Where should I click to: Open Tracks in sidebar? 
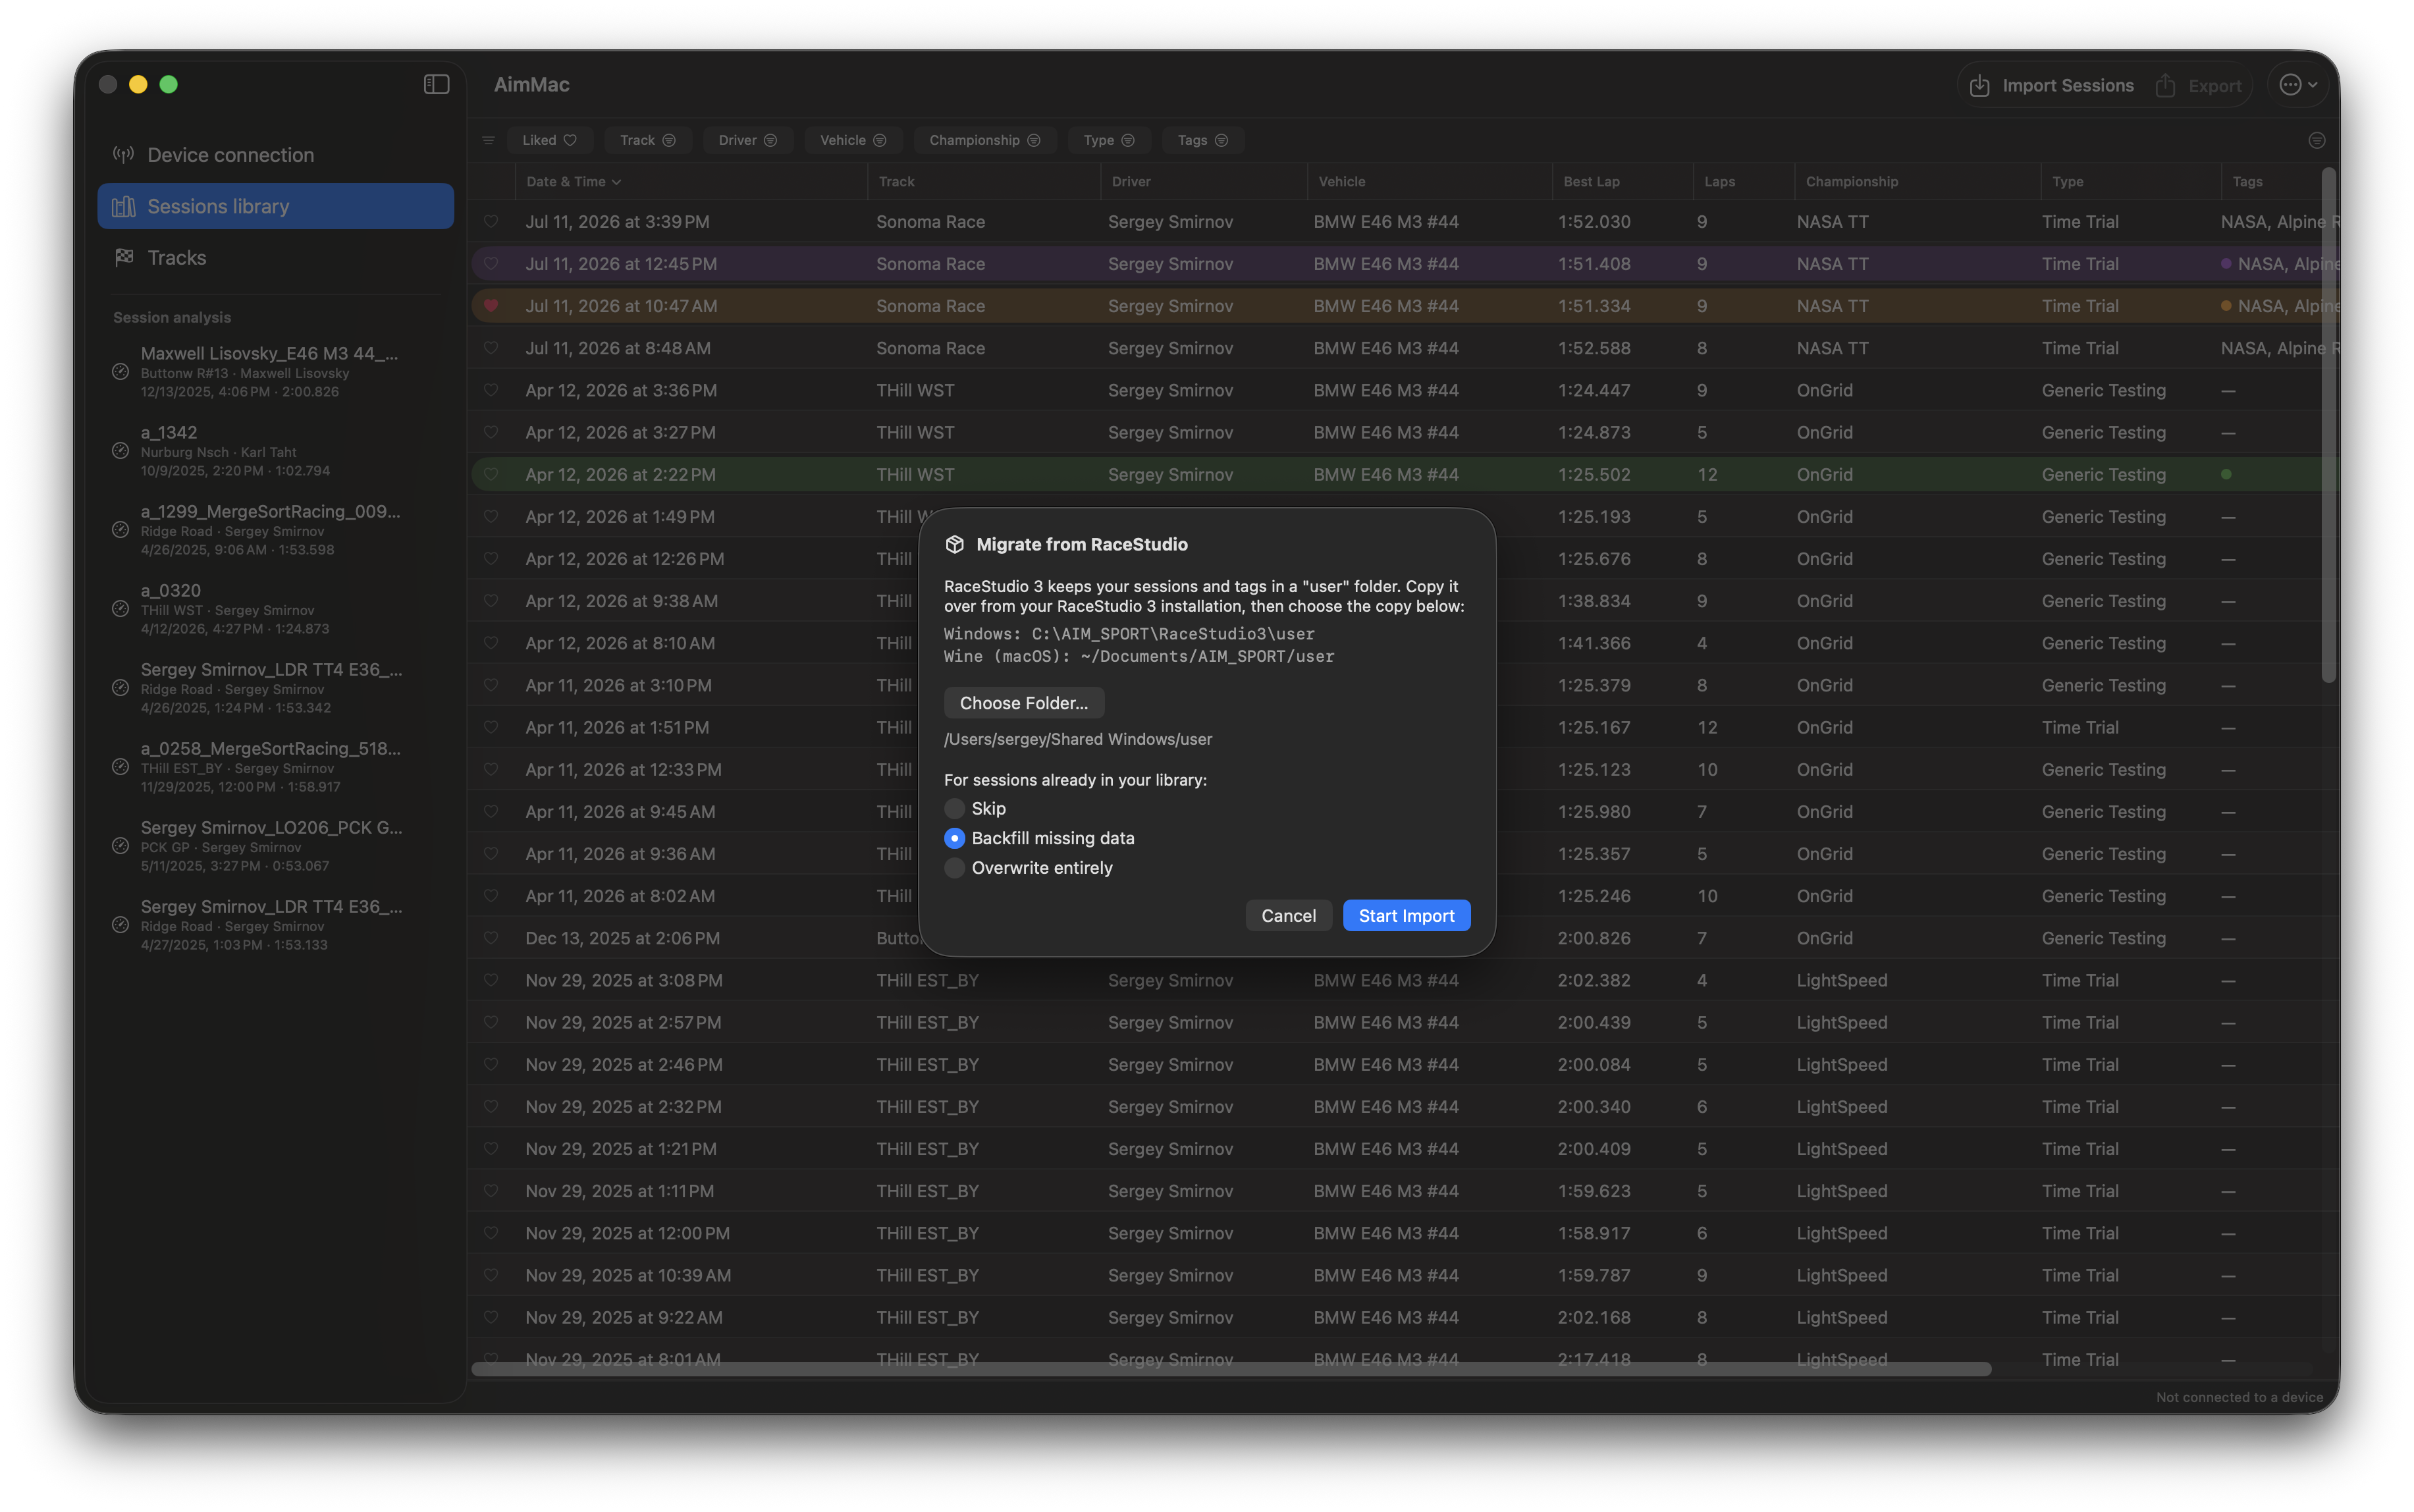(x=276, y=257)
